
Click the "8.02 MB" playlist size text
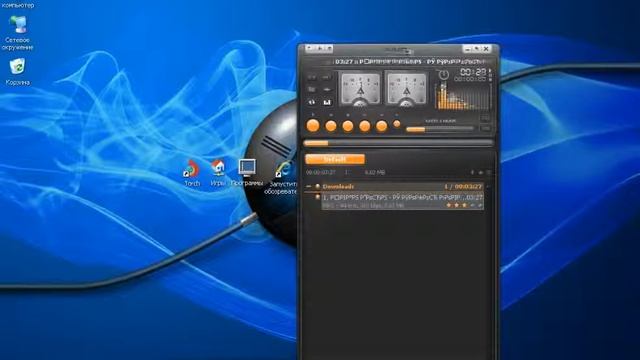(375, 173)
